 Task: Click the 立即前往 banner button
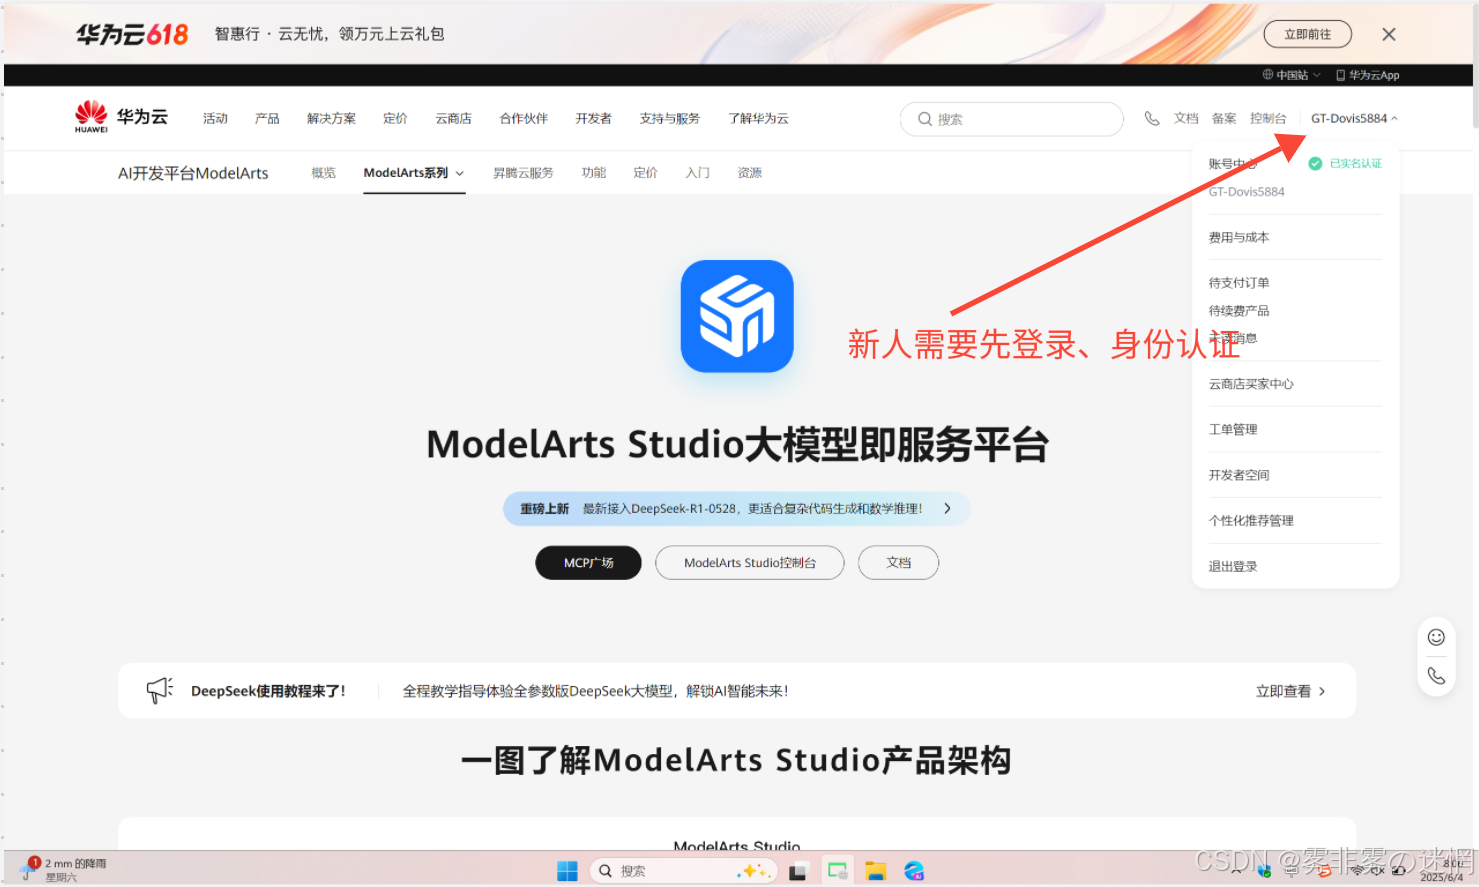(x=1307, y=34)
